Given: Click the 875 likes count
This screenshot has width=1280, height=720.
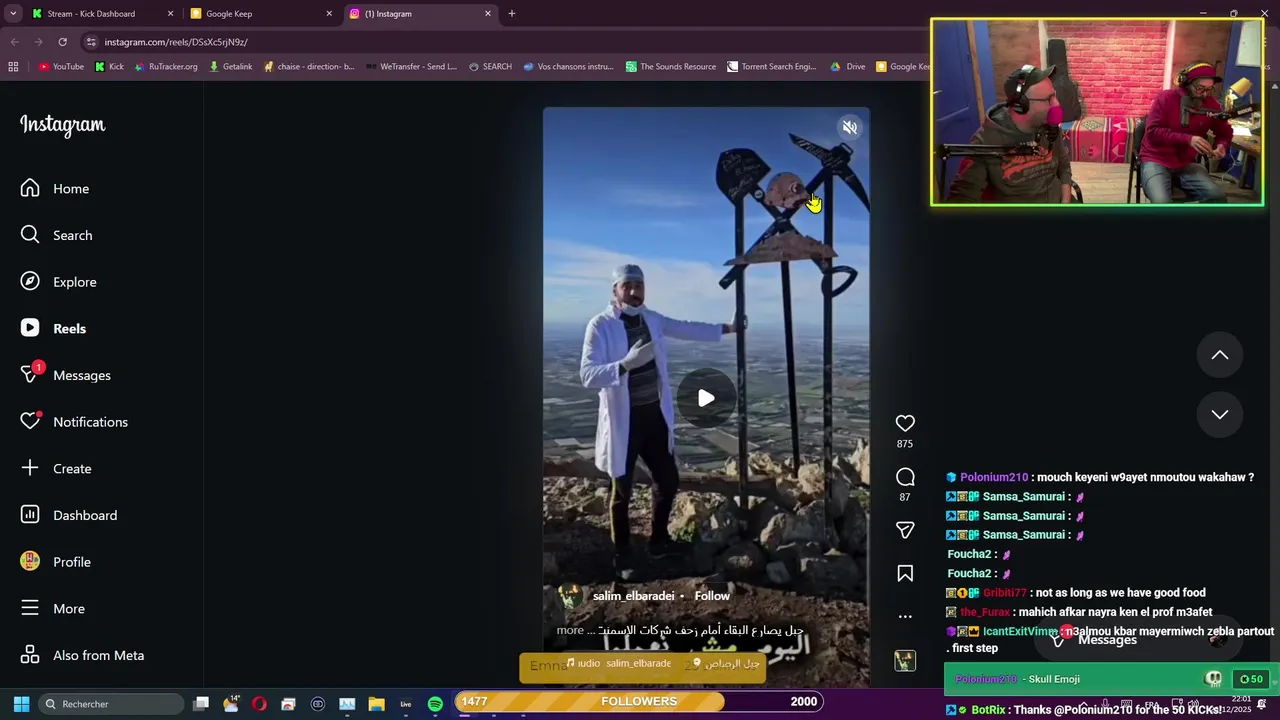Looking at the screenshot, I should (x=905, y=444).
